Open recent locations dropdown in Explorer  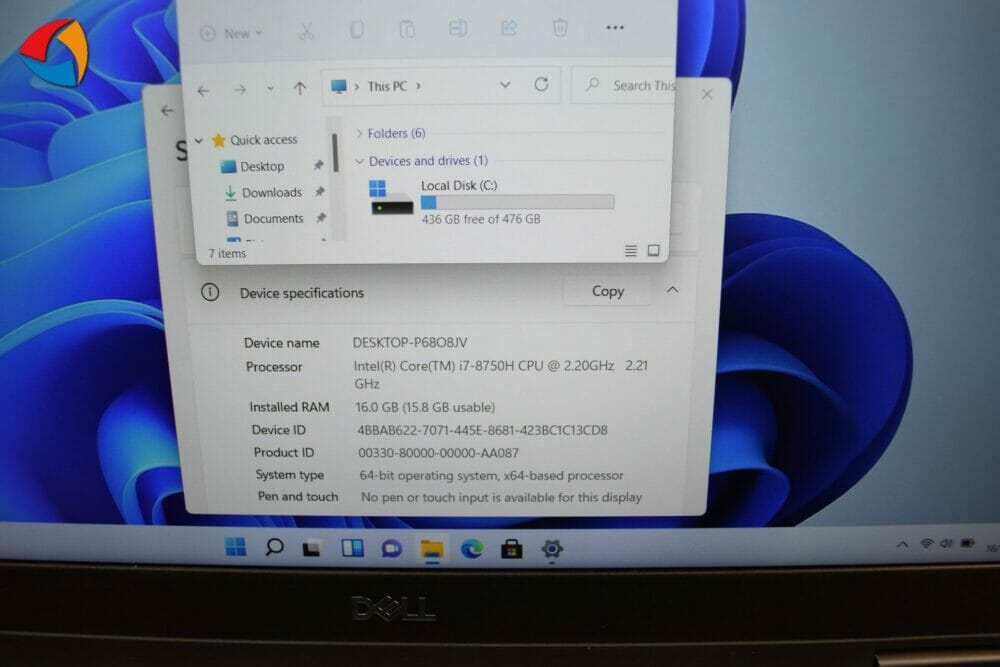click(270, 89)
